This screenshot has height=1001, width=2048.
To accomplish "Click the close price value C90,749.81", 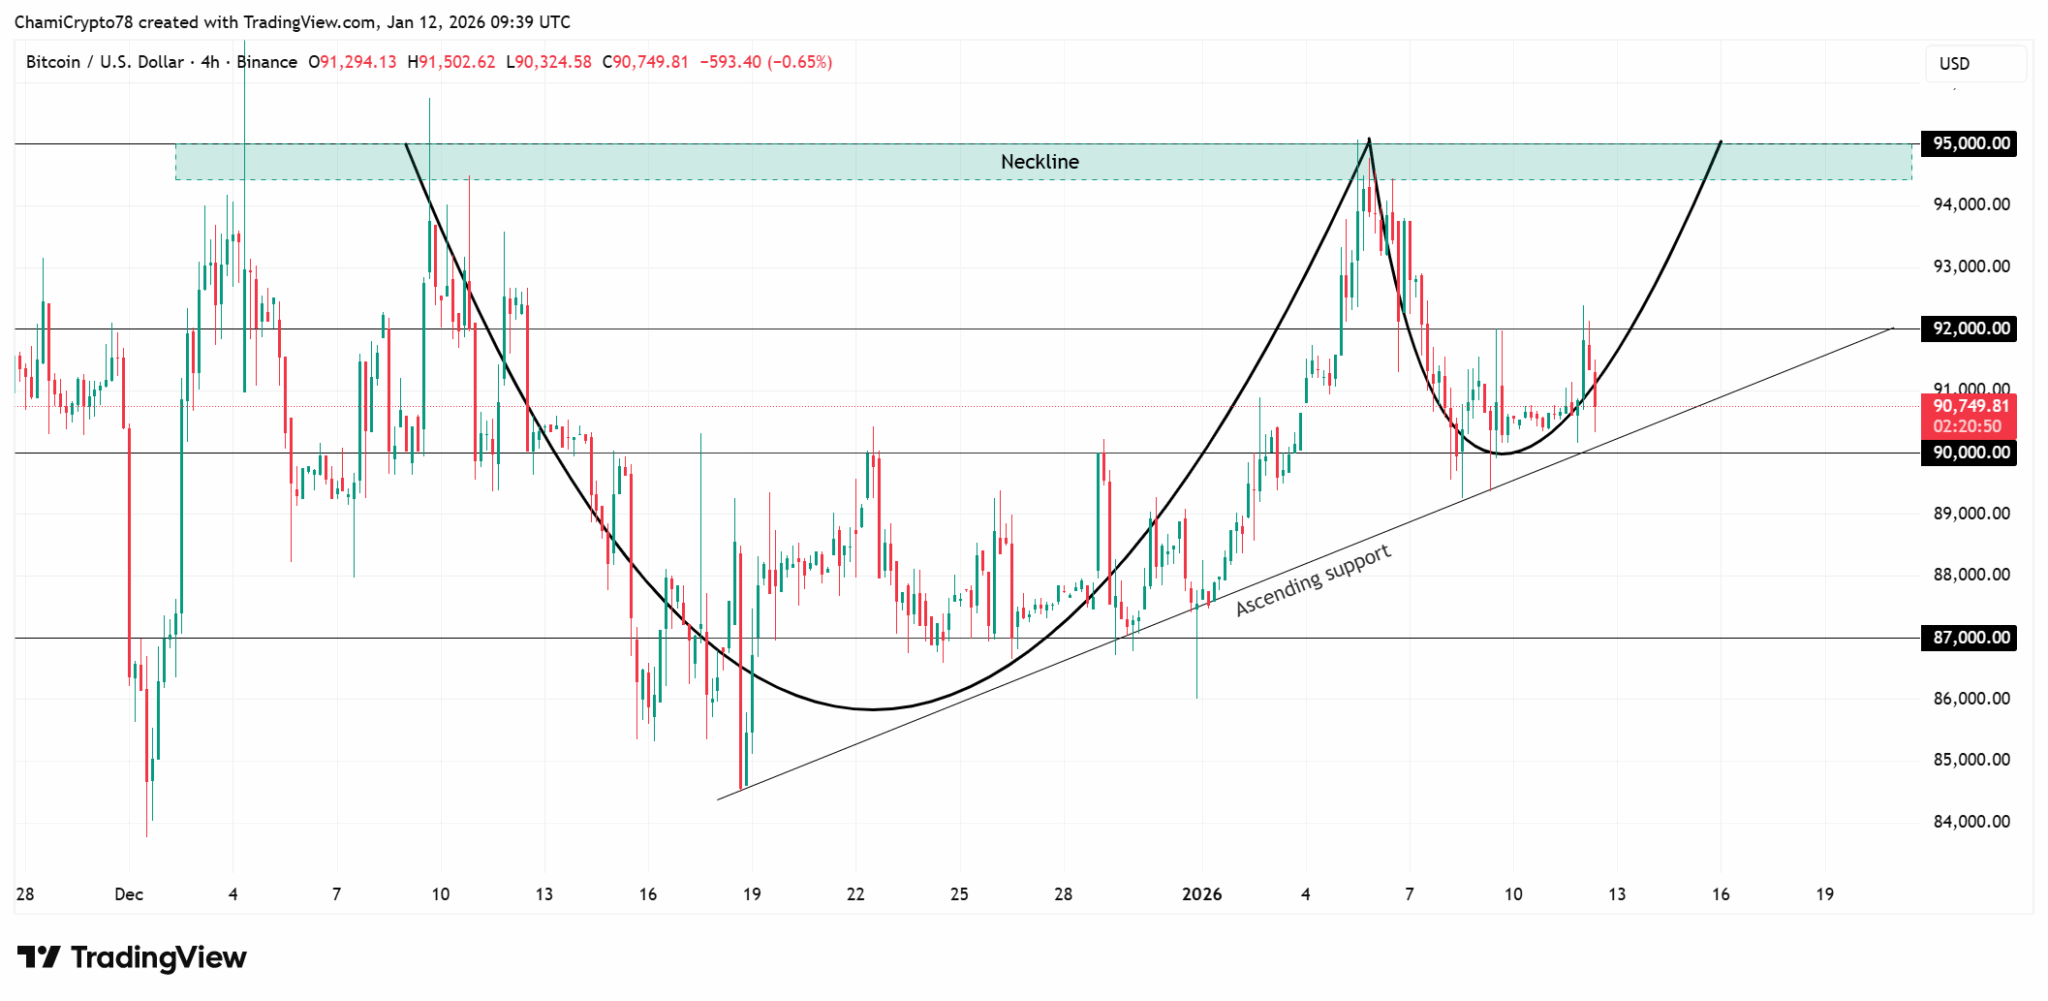I will tap(648, 62).
